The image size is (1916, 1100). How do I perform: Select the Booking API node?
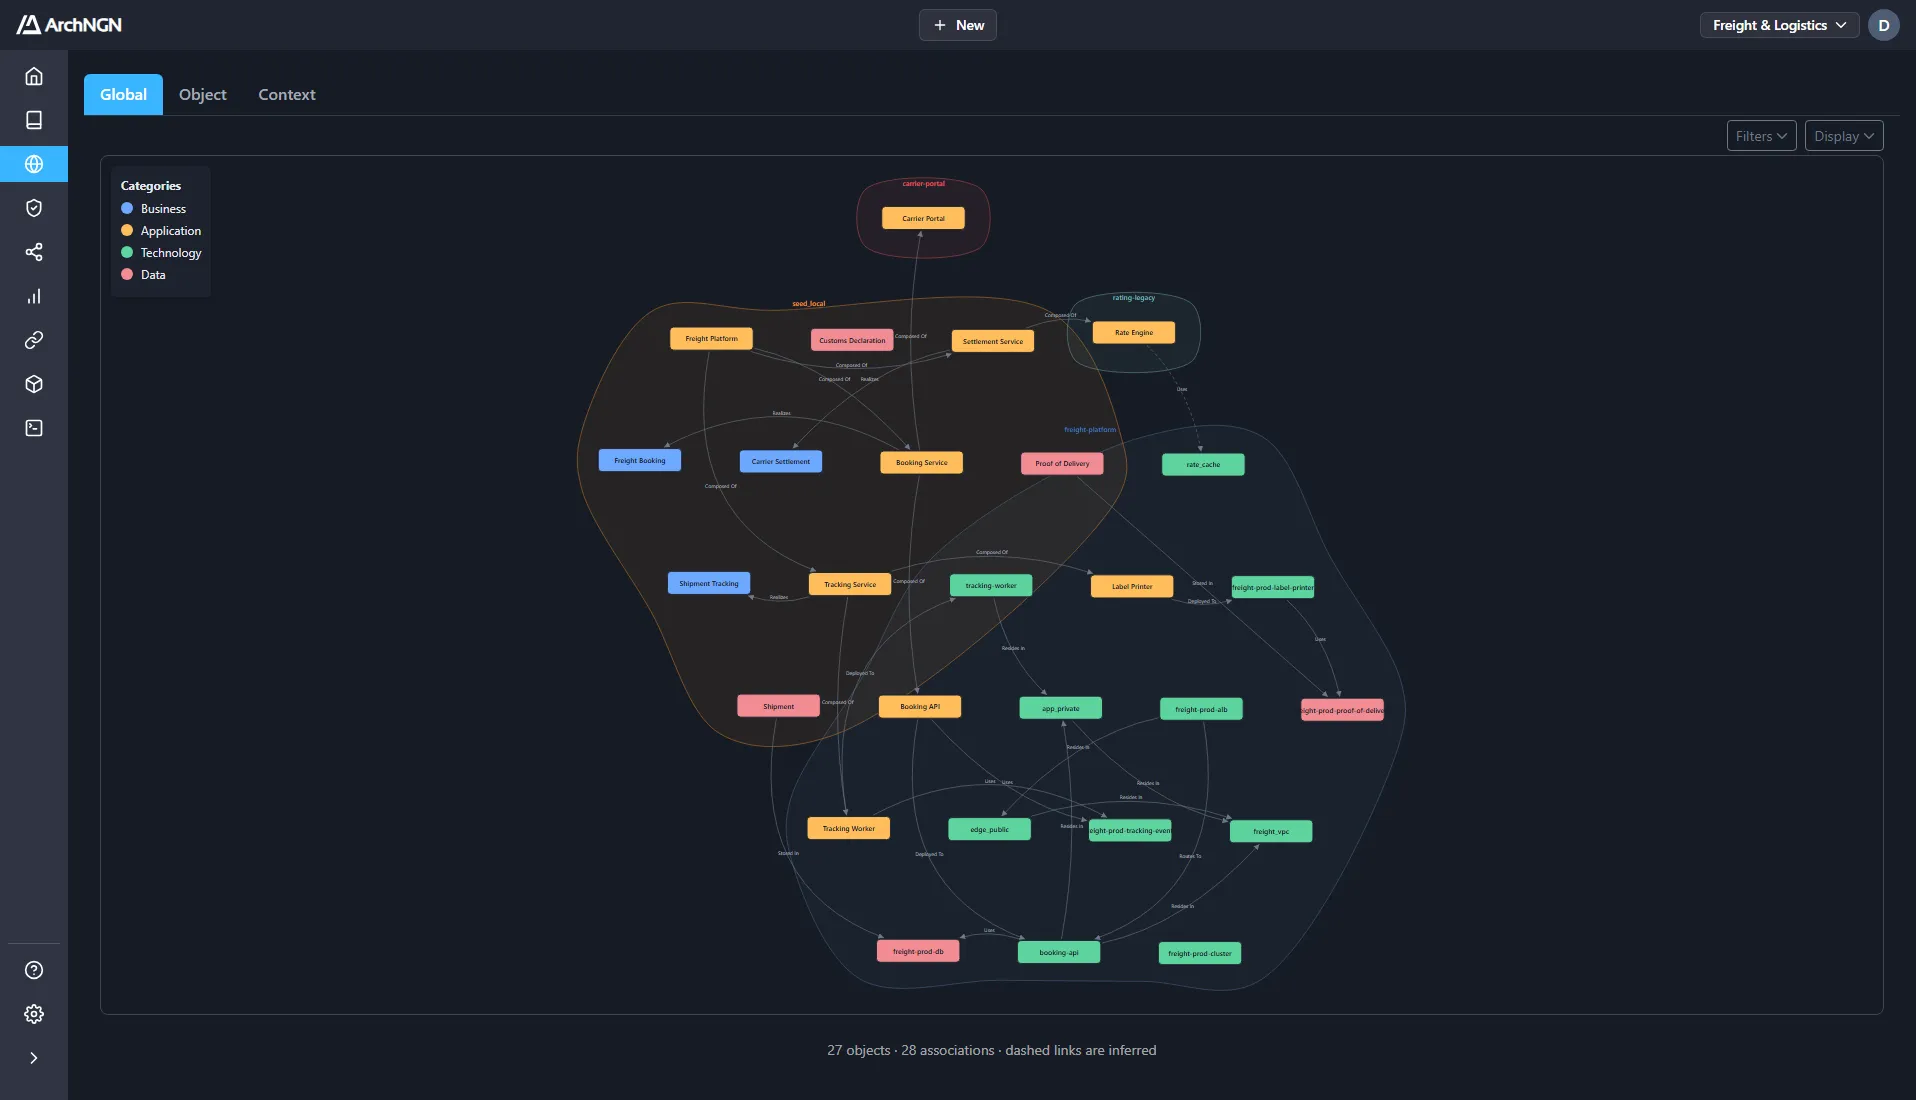click(x=920, y=706)
